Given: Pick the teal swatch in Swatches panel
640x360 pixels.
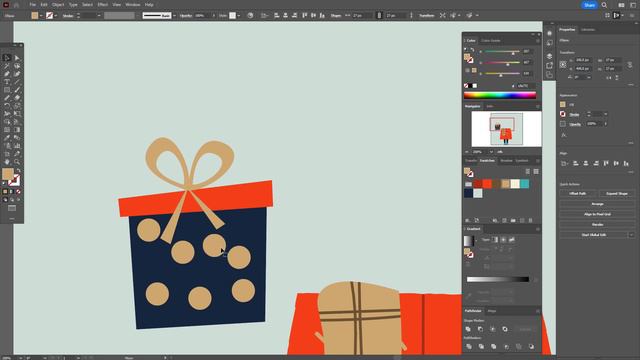Looking at the screenshot, I should click(524, 184).
